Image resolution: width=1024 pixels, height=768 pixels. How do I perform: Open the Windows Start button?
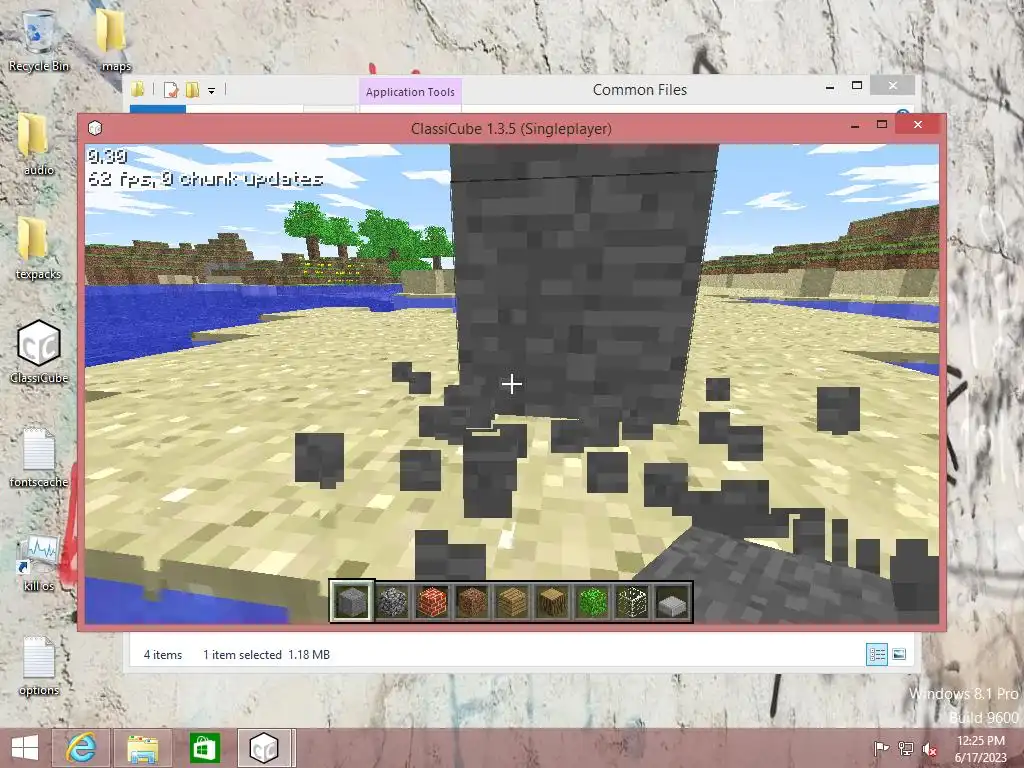25,748
